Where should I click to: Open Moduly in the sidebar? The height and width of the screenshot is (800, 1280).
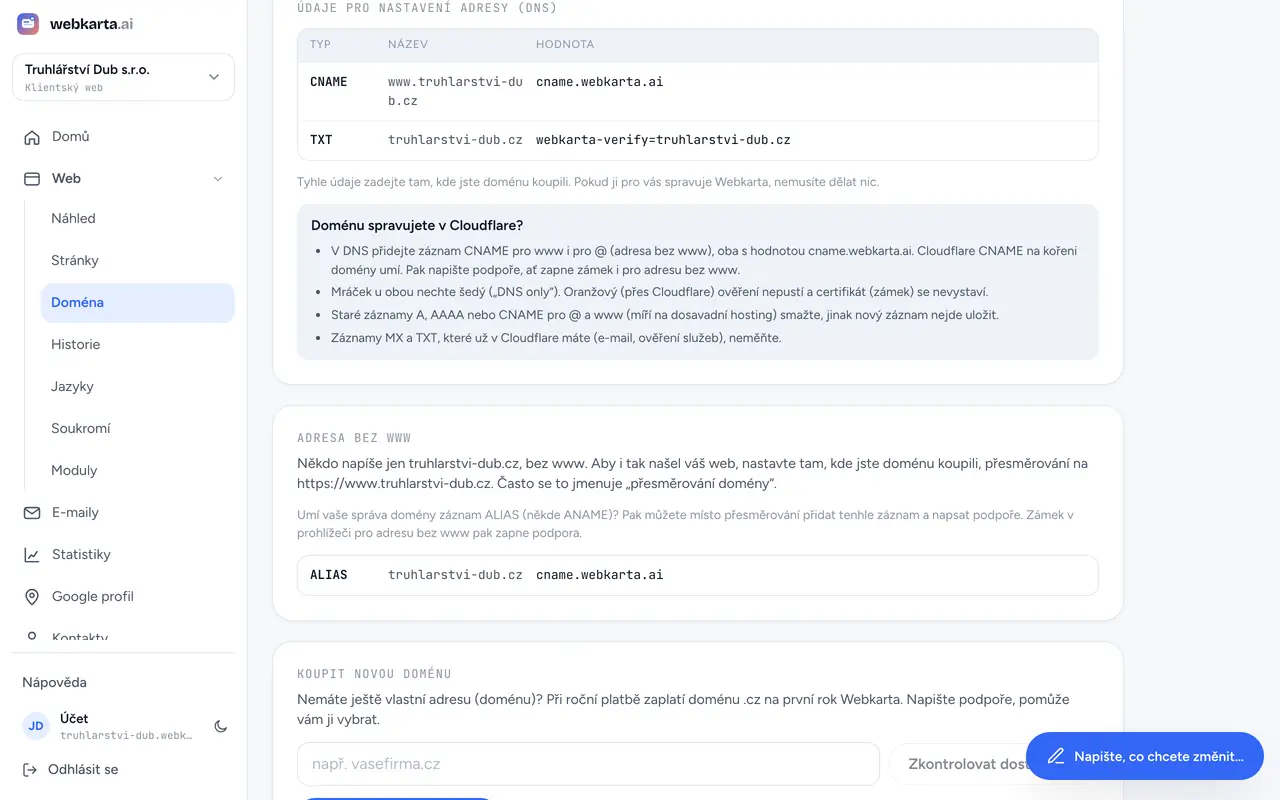point(137,470)
